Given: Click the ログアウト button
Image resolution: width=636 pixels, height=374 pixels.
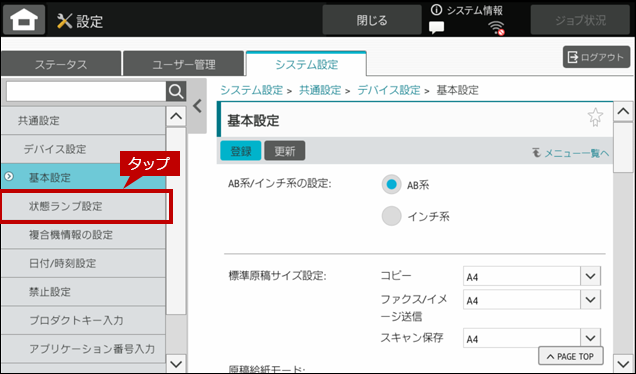Looking at the screenshot, I should point(596,57).
